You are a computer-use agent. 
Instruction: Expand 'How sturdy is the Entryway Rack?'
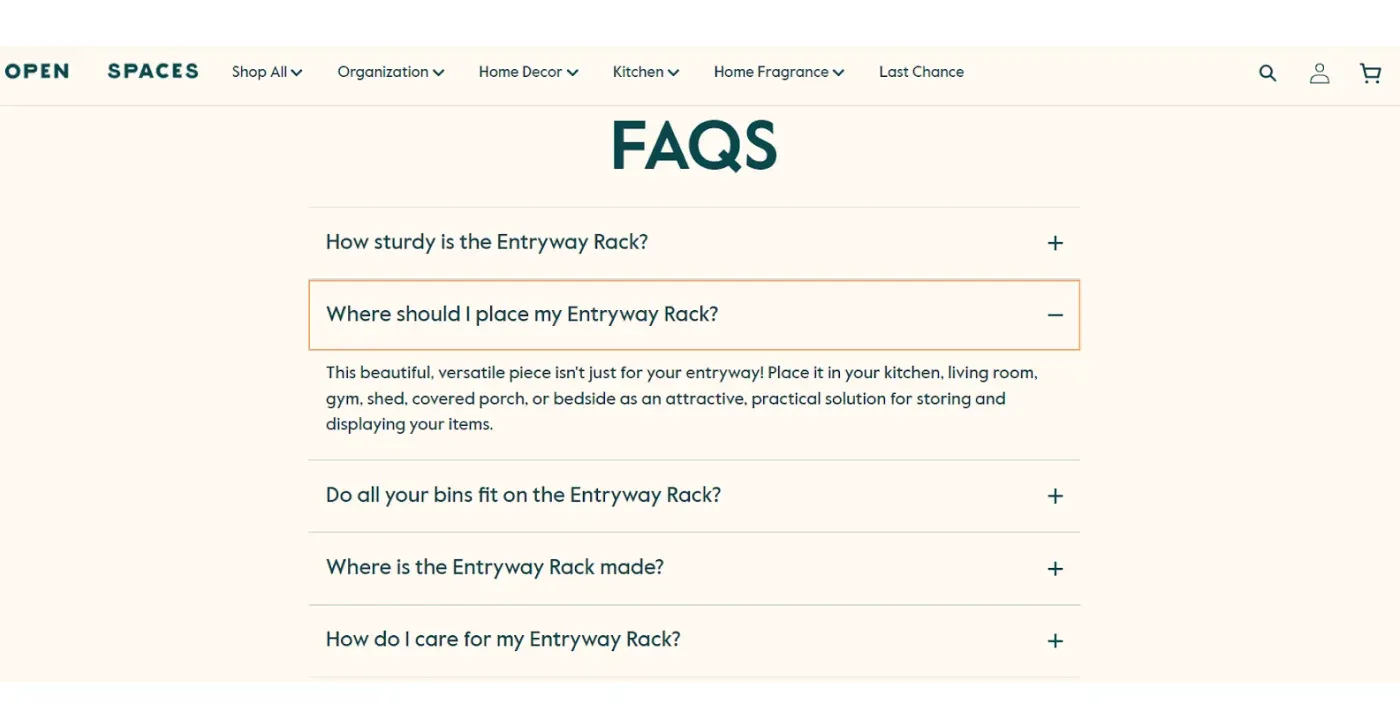487,242
